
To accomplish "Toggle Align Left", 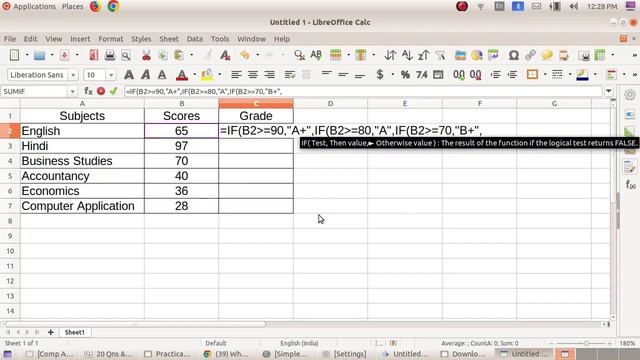I will (x=236, y=75).
